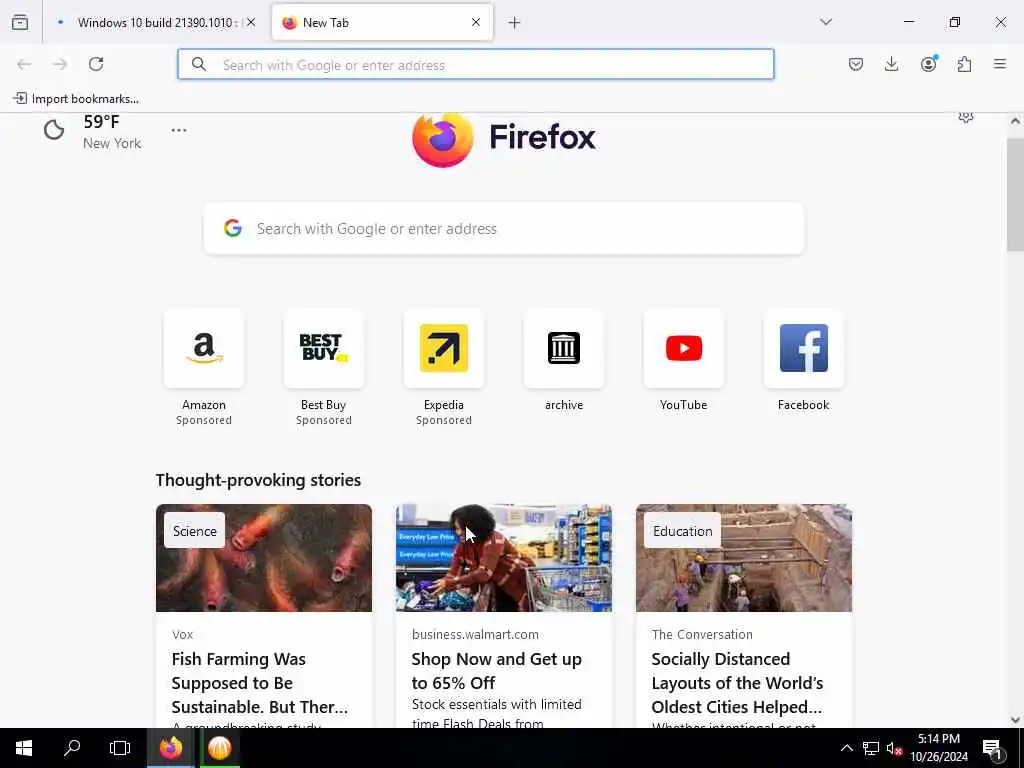Open the notification center icon
This screenshot has height=768, width=1024.
pos(993,748)
